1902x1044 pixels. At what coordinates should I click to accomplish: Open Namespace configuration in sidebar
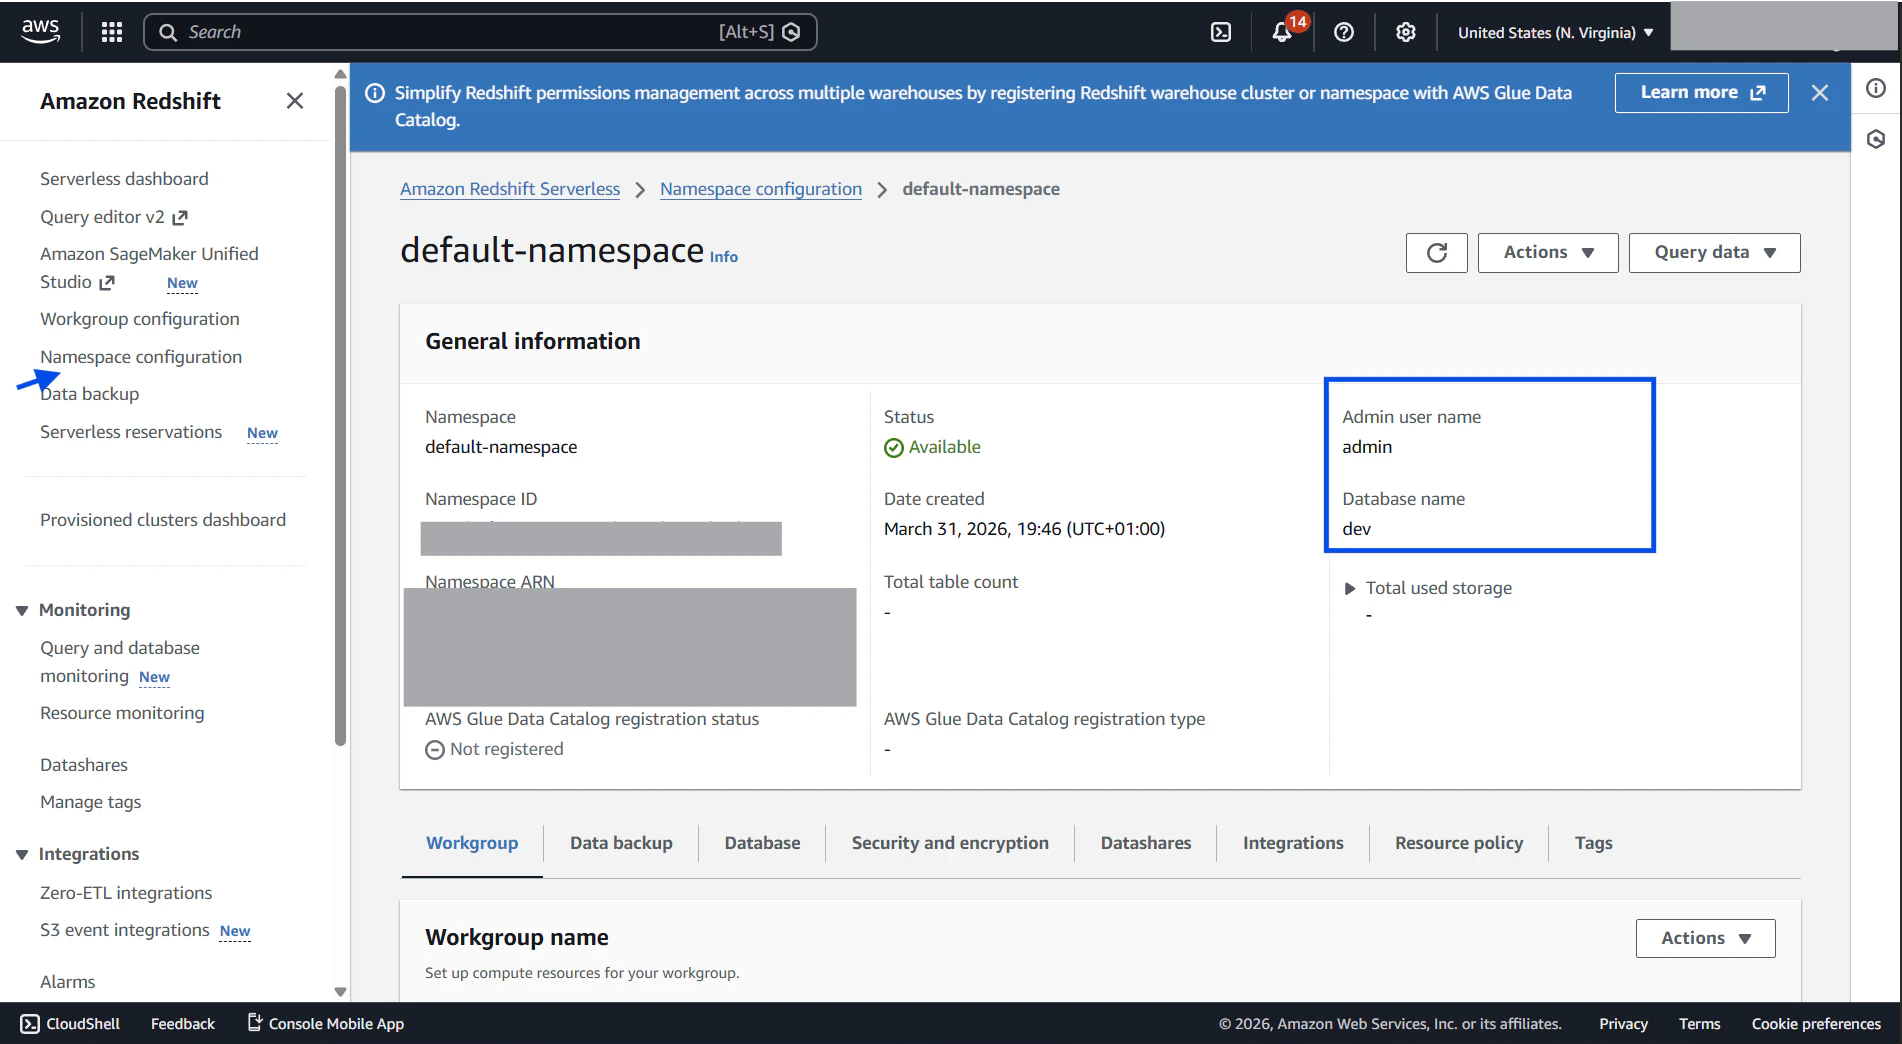pyautogui.click(x=141, y=357)
